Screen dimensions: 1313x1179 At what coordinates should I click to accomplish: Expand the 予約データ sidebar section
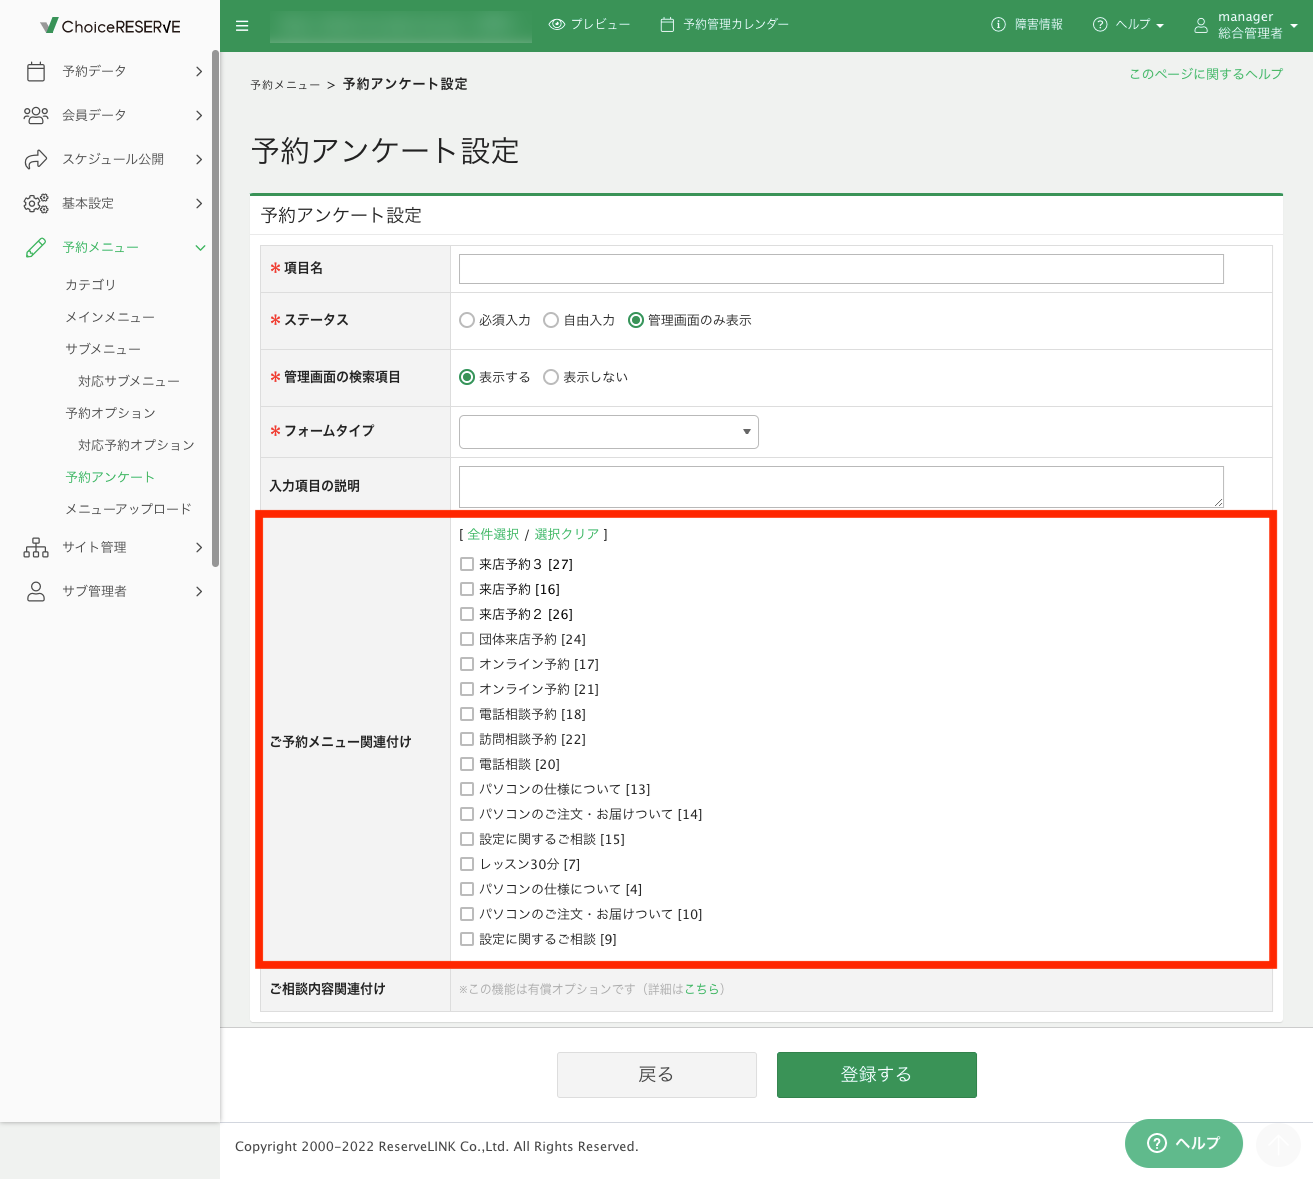[x=199, y=71]
